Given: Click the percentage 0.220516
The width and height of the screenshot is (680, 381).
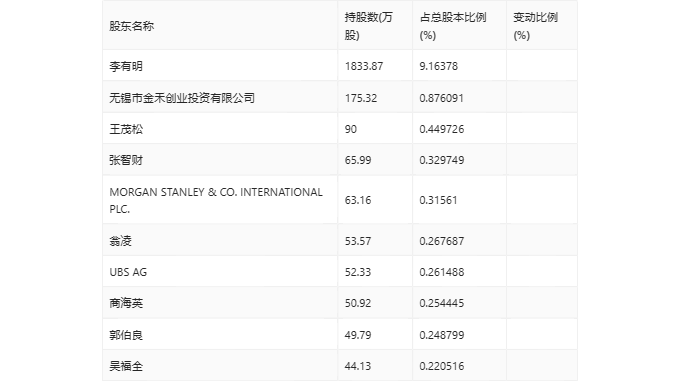Looking at the screenshot, I should click(441, 366).
